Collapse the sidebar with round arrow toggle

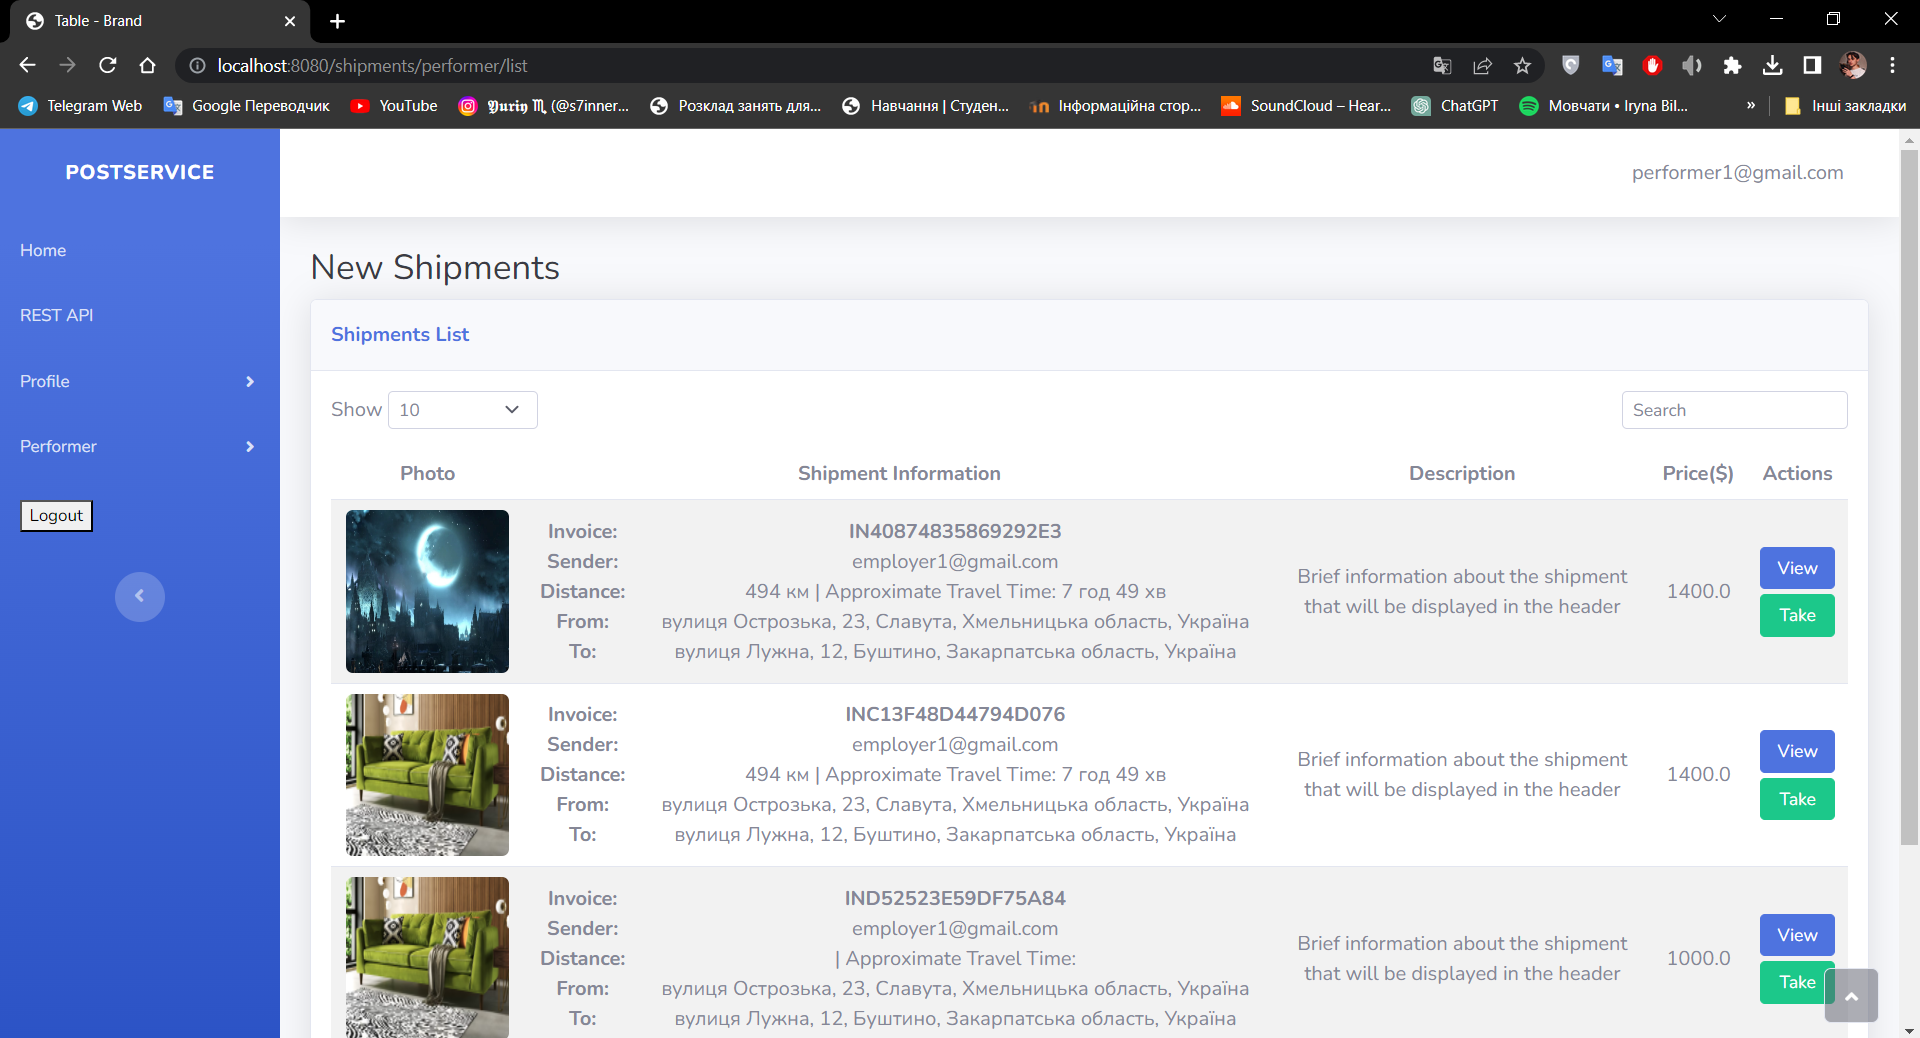(x=140, y=597)
